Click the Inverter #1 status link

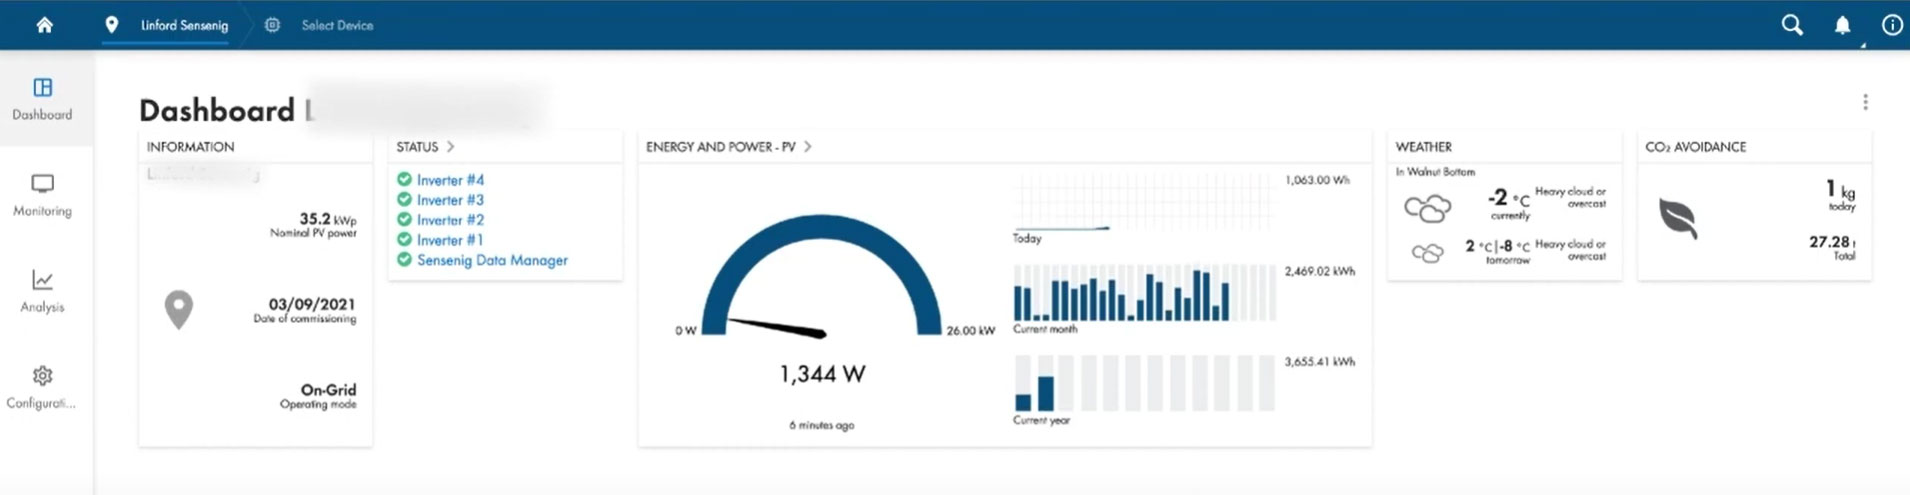[450, 240]
